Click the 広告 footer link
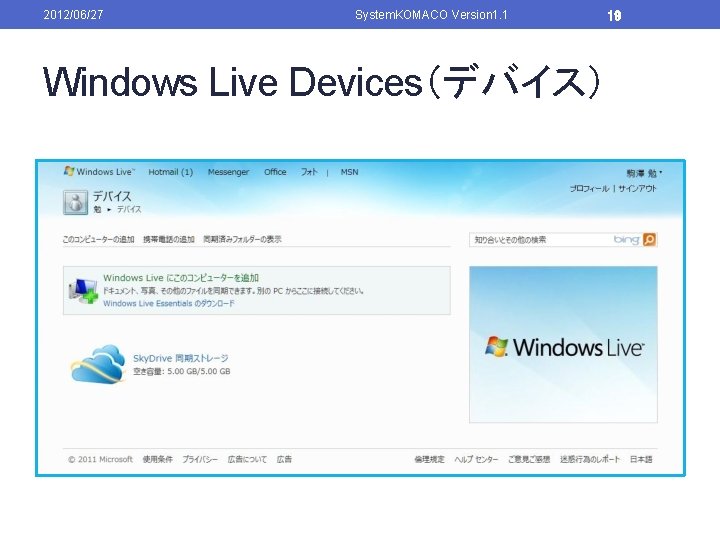The image size is (720, 540). [284, 459]
